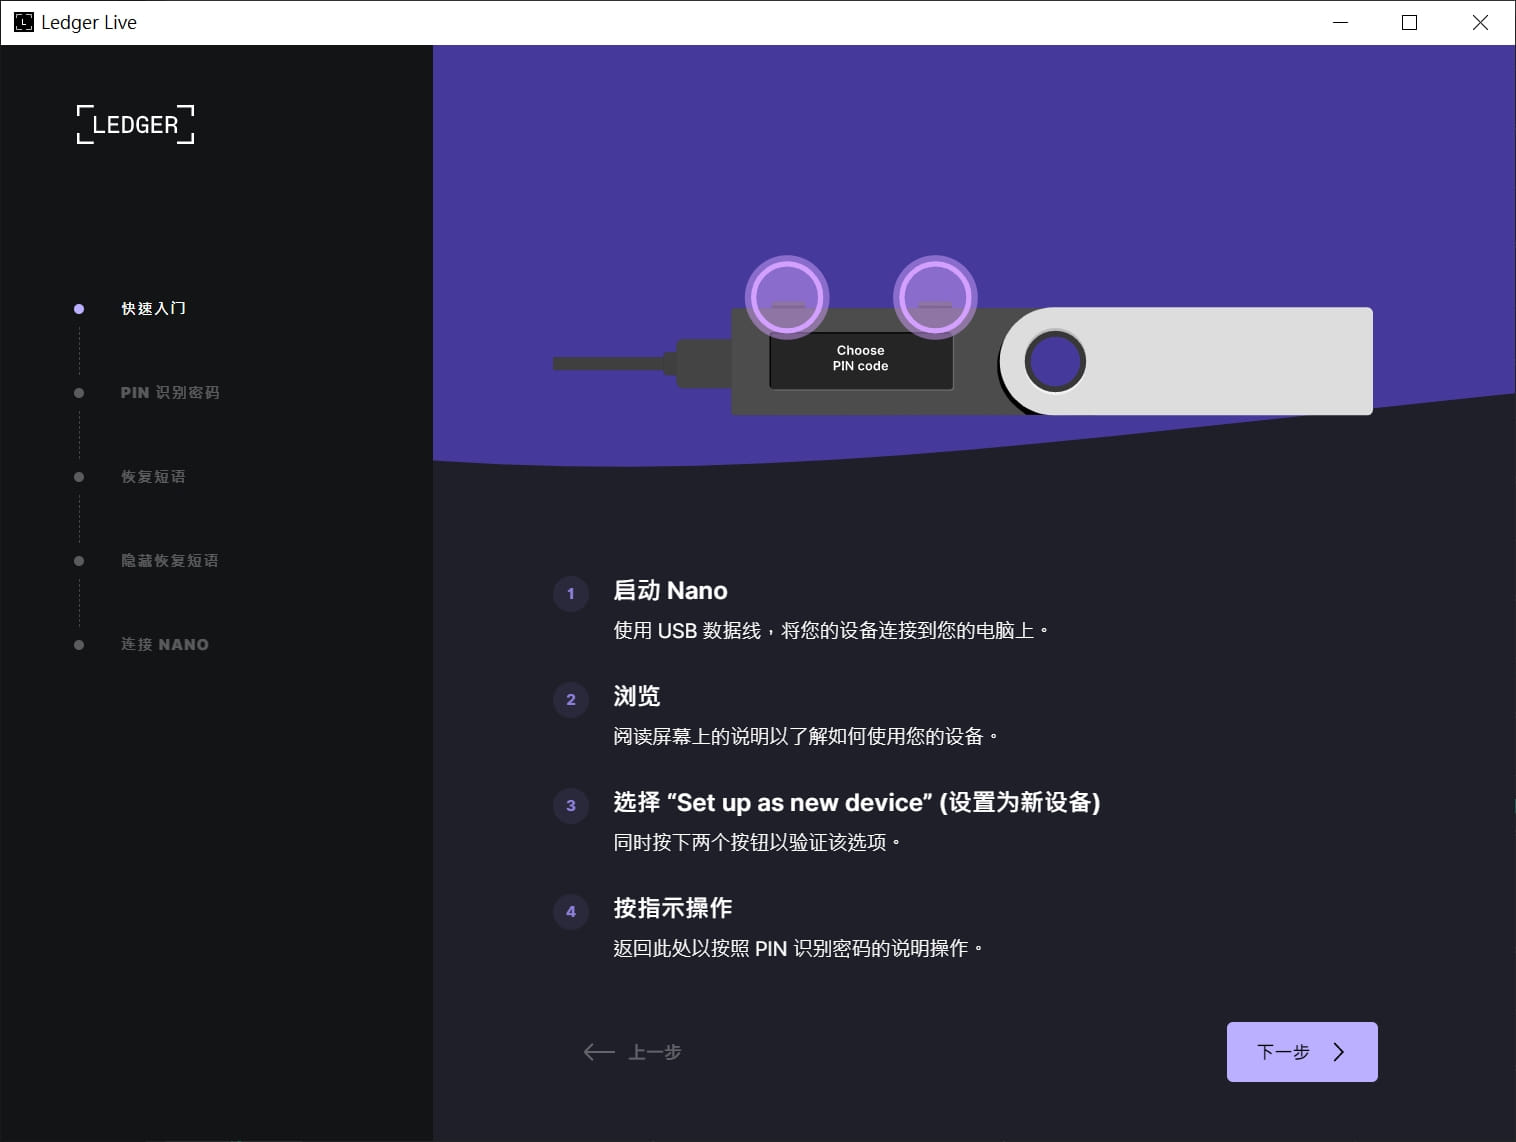This screenshot has width=1516, height=1142.
Task: Select the 快速入门 sidebar step
Action: coord(153,309)
